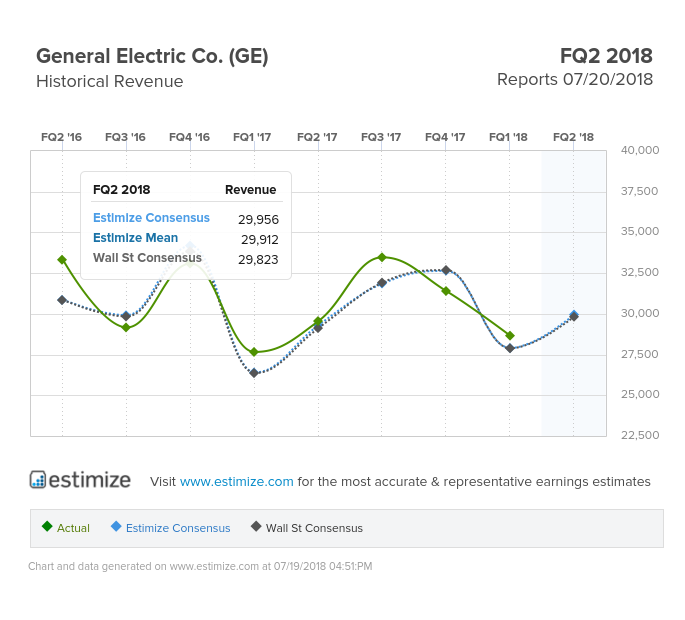Select the FQ2 '18 estimate marker

click(x=574, y=315)
